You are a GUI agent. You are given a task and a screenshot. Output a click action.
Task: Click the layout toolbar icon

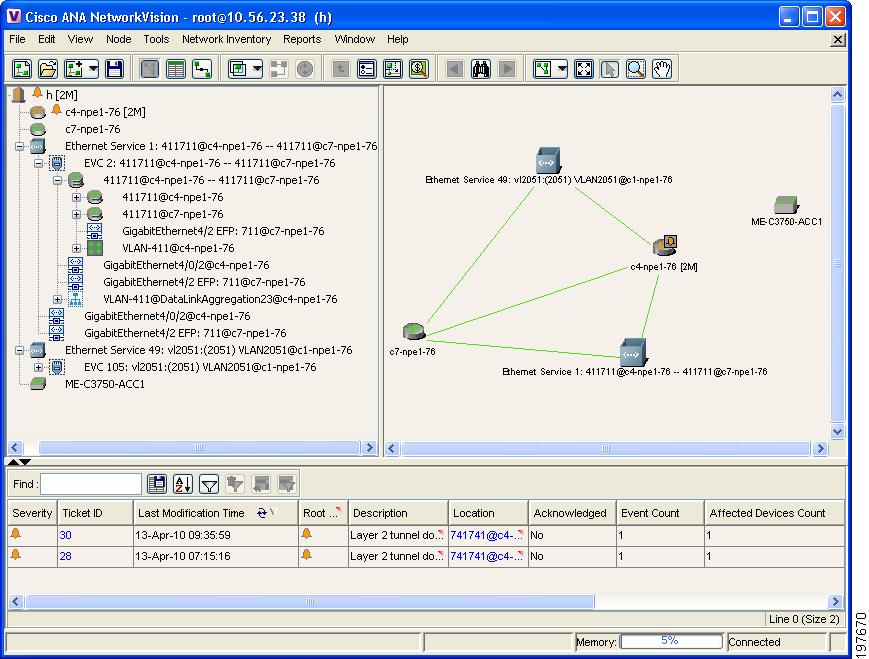pos(543,69)
